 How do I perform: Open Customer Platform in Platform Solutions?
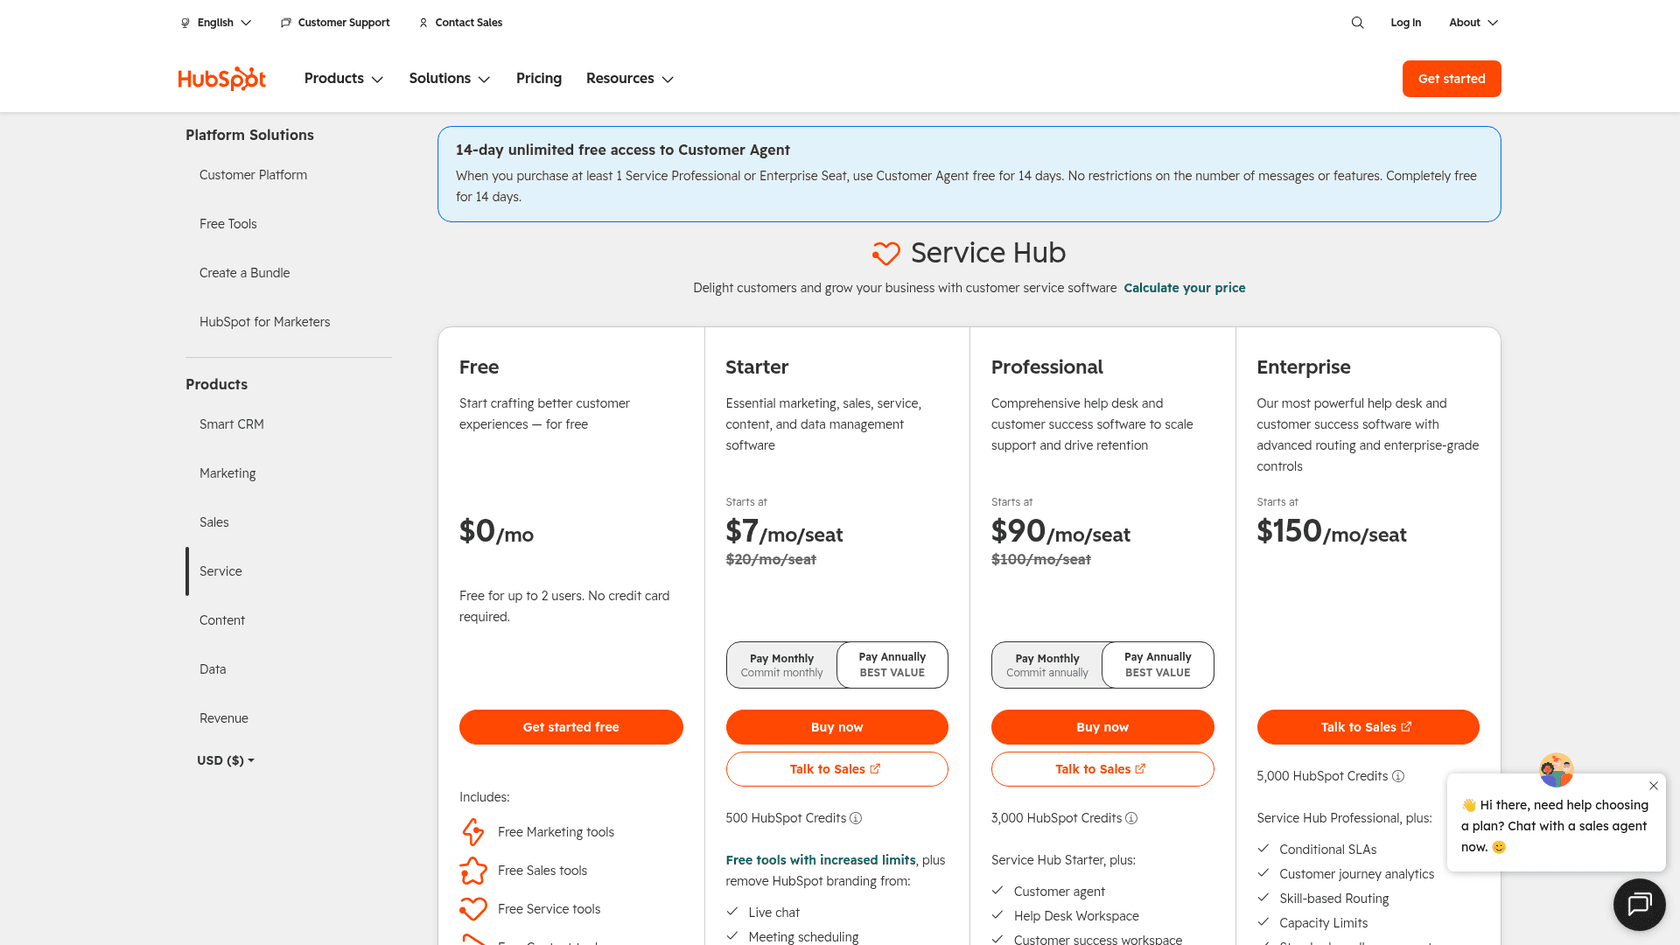point(253,175)
